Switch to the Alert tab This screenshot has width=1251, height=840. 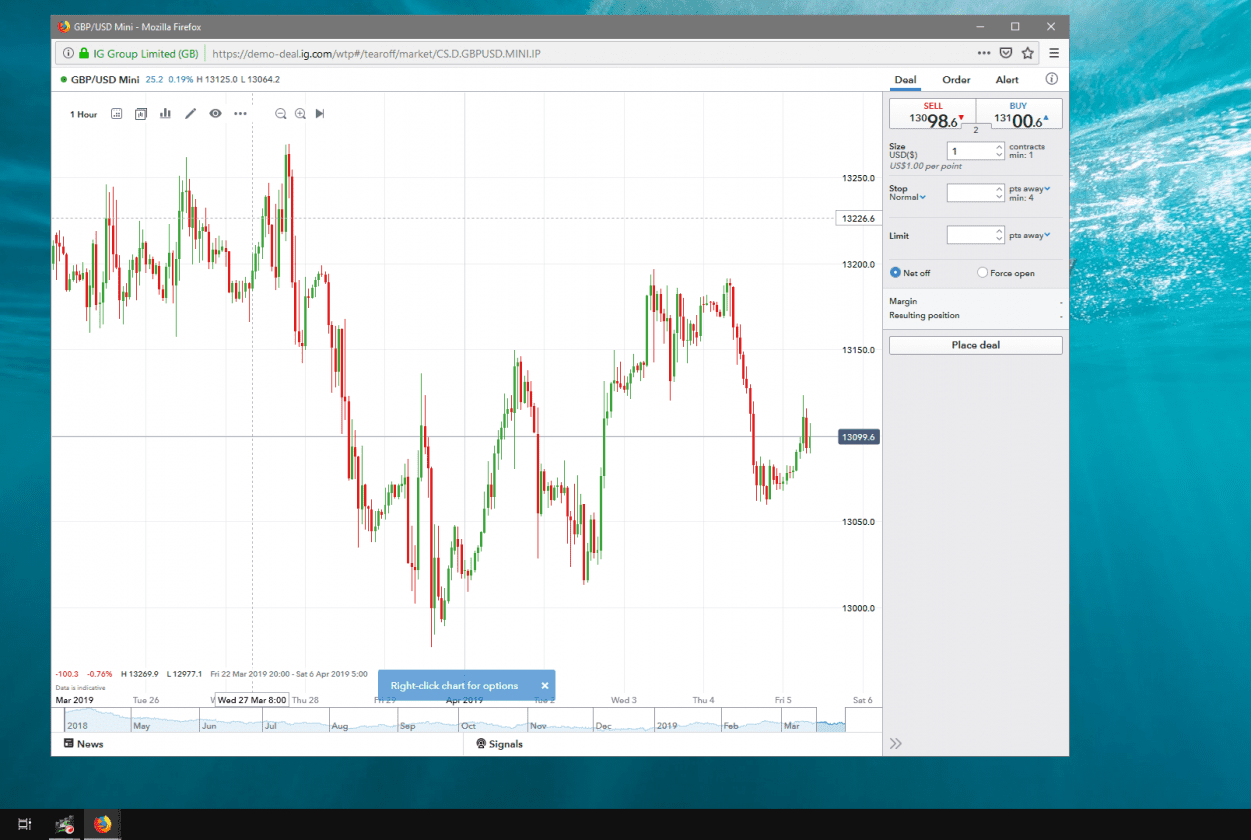(x=1007, y=80)
